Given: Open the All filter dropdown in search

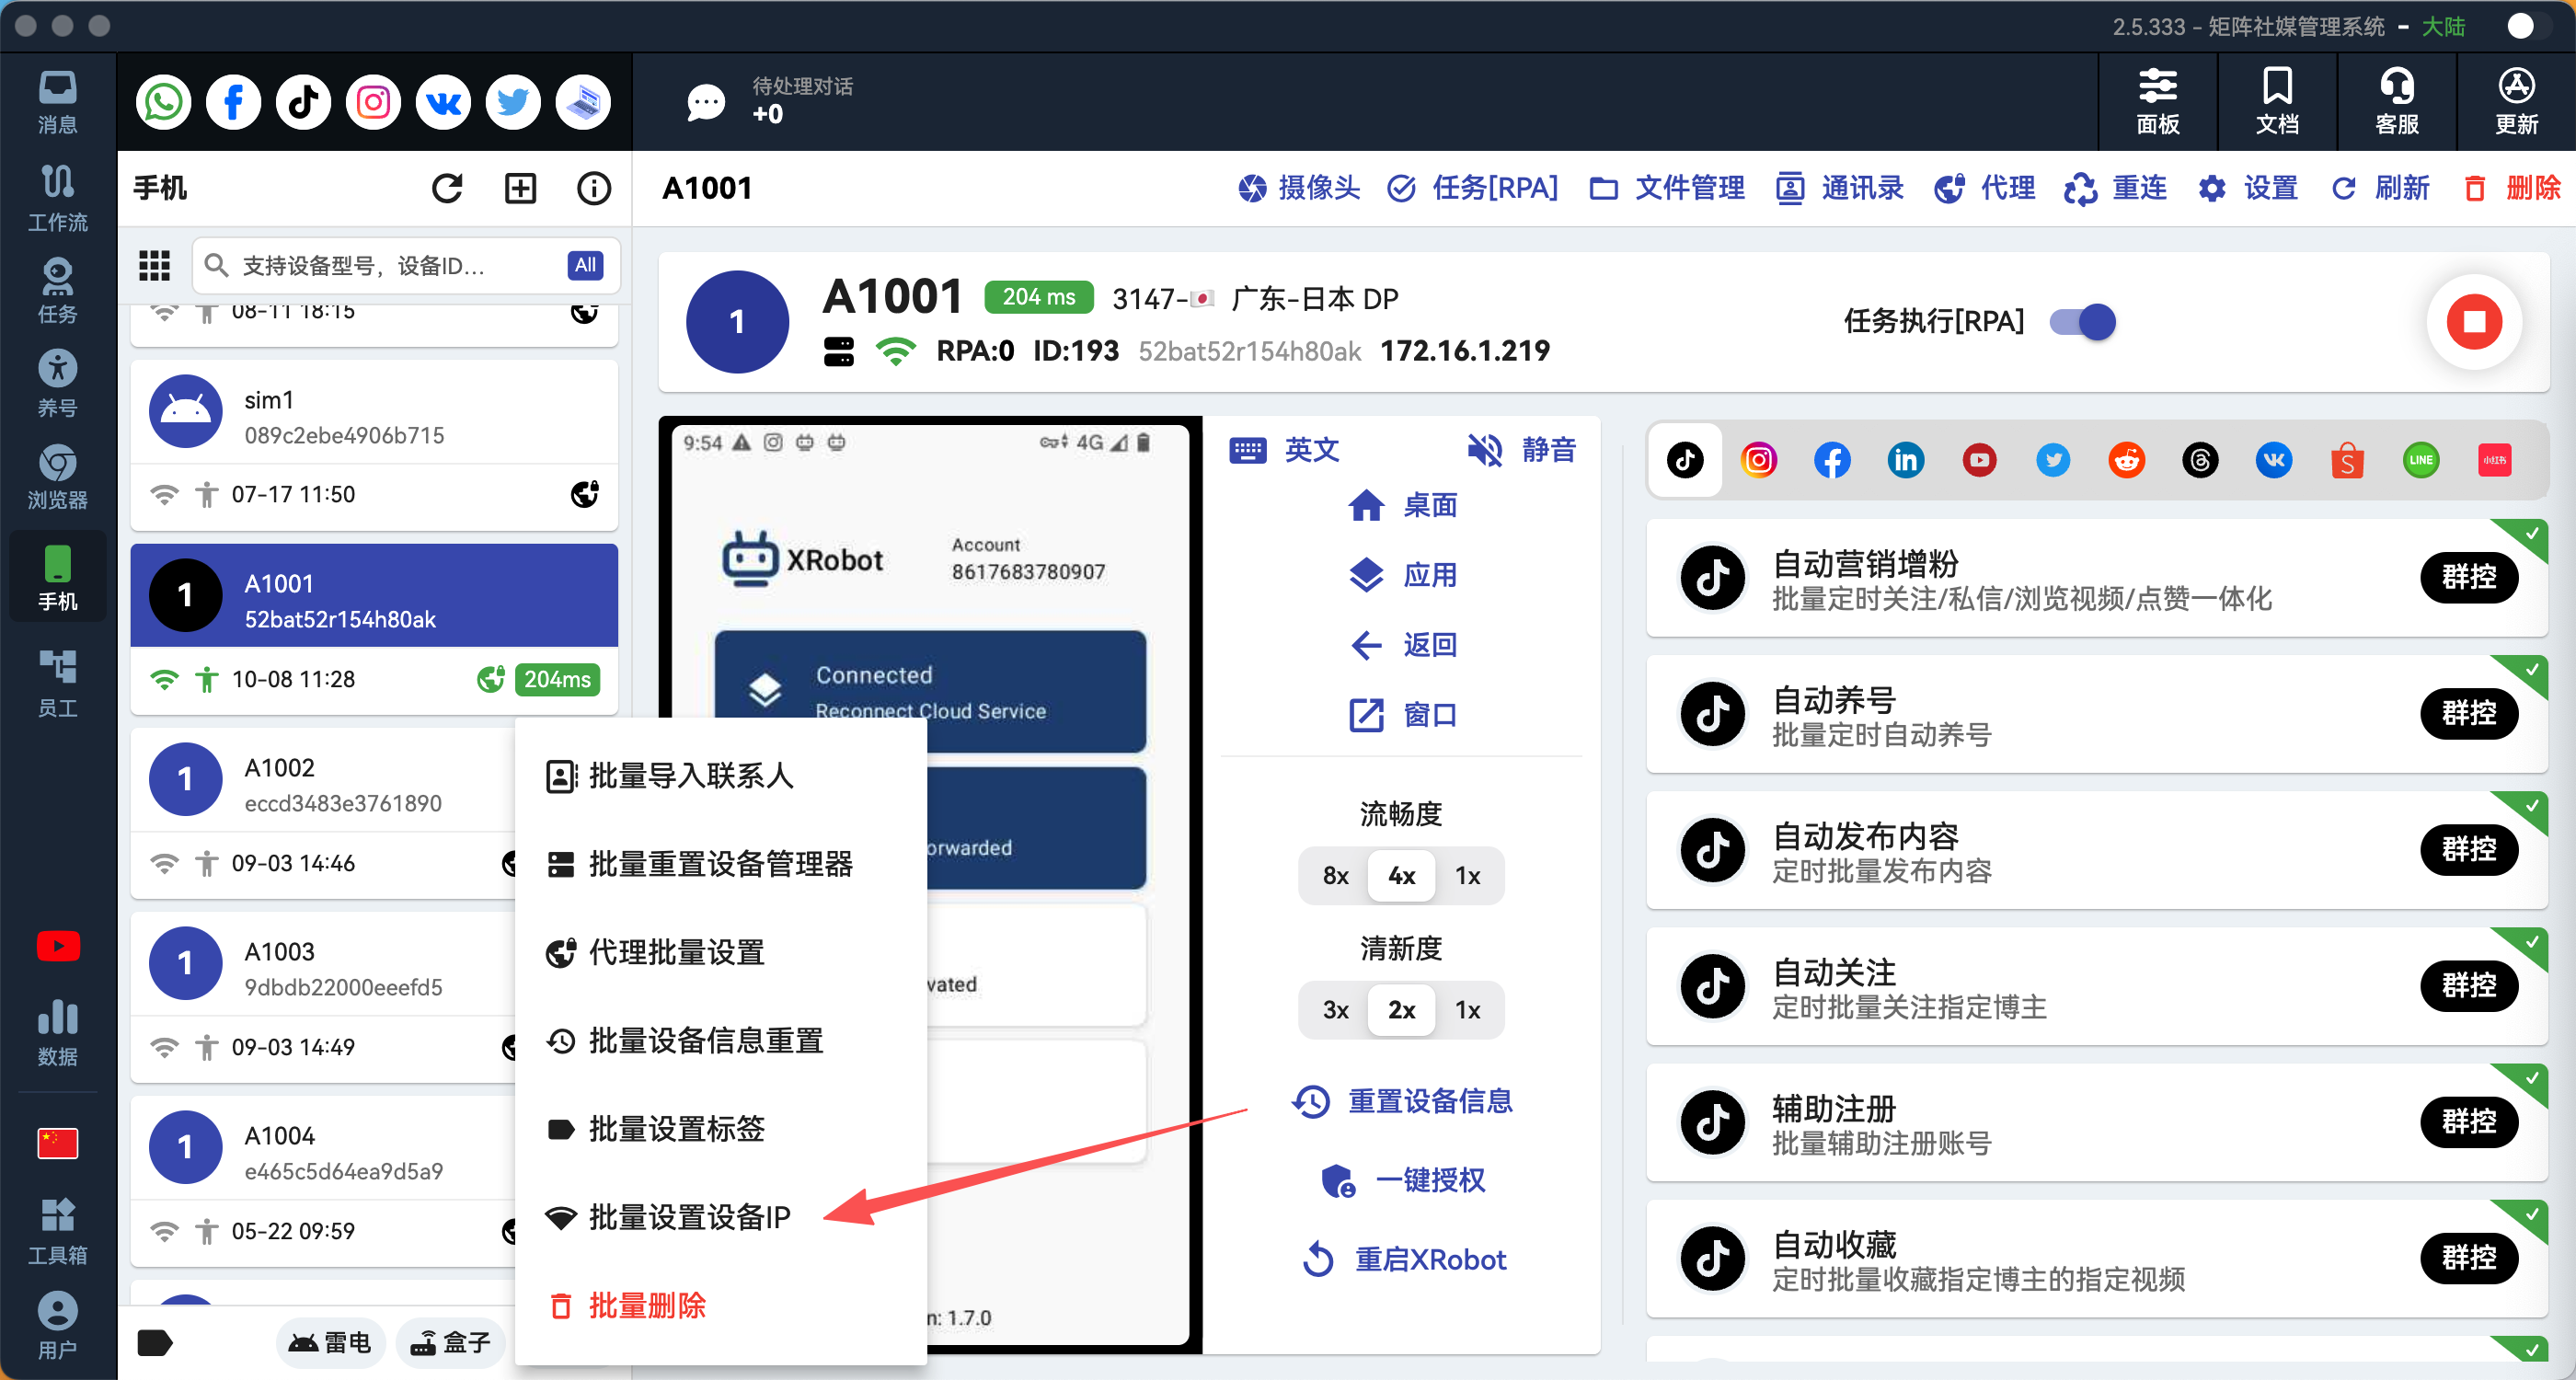Looking at the screenshot, I should tap(585, 265).
